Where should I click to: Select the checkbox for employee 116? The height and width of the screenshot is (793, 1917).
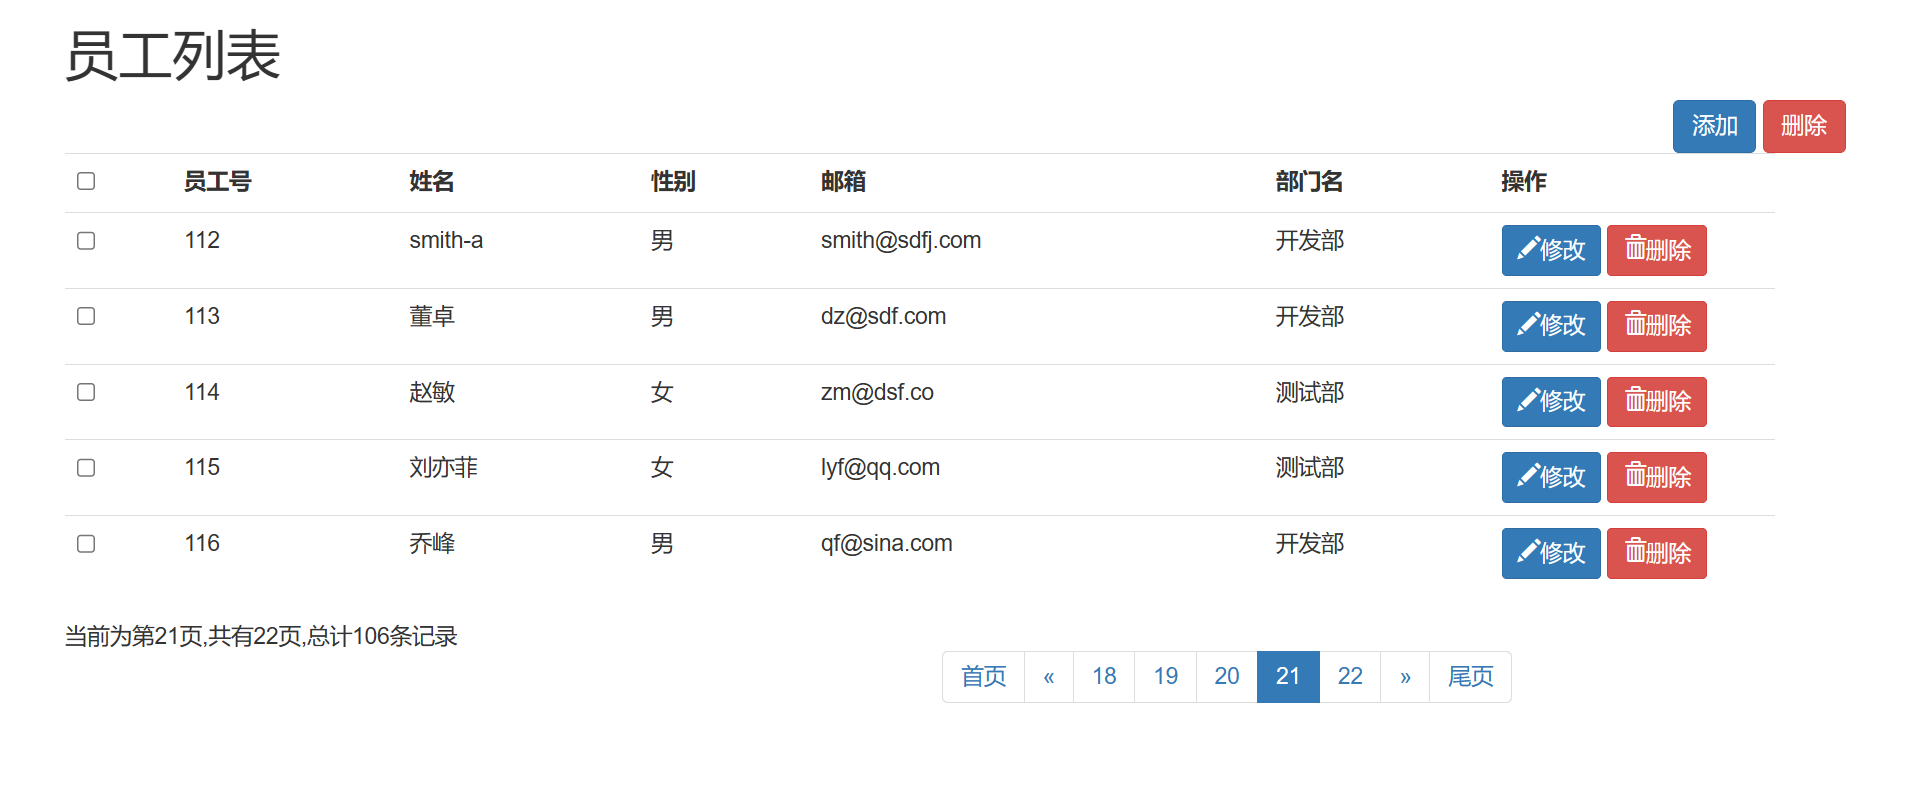click(x=86, y=544)
